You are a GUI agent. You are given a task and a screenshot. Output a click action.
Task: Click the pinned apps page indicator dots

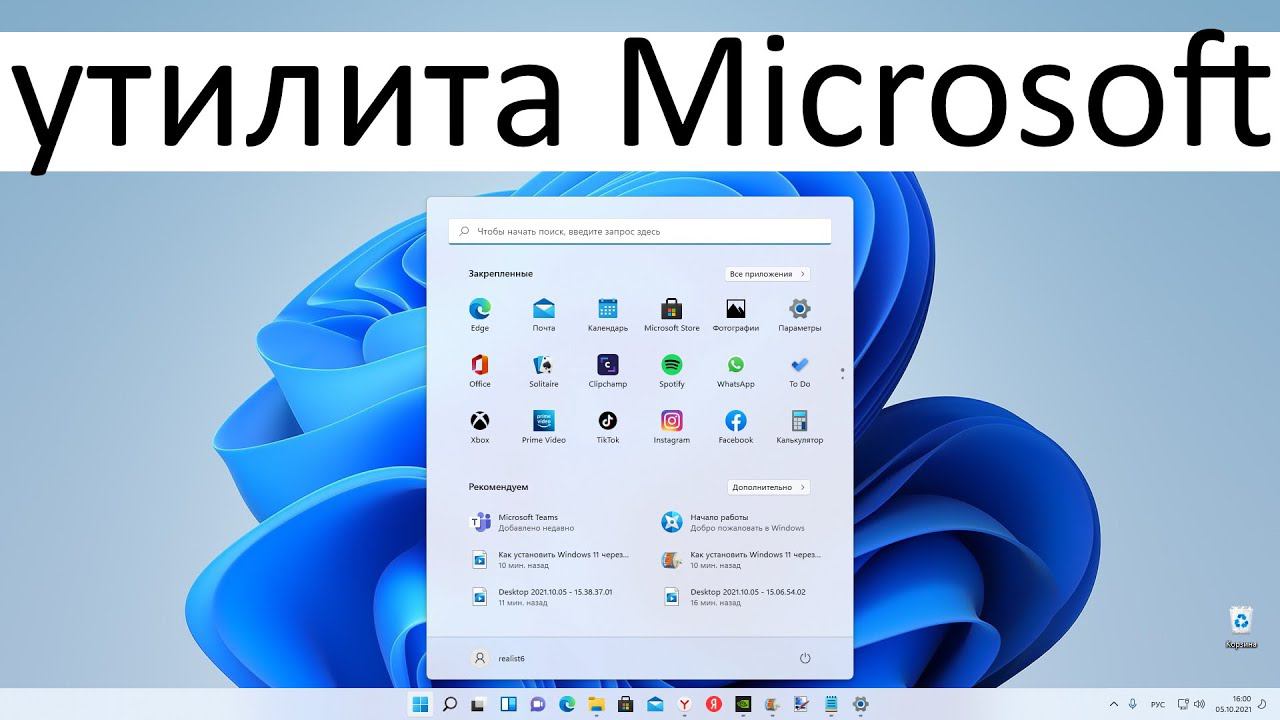click(x=842, y=373)
